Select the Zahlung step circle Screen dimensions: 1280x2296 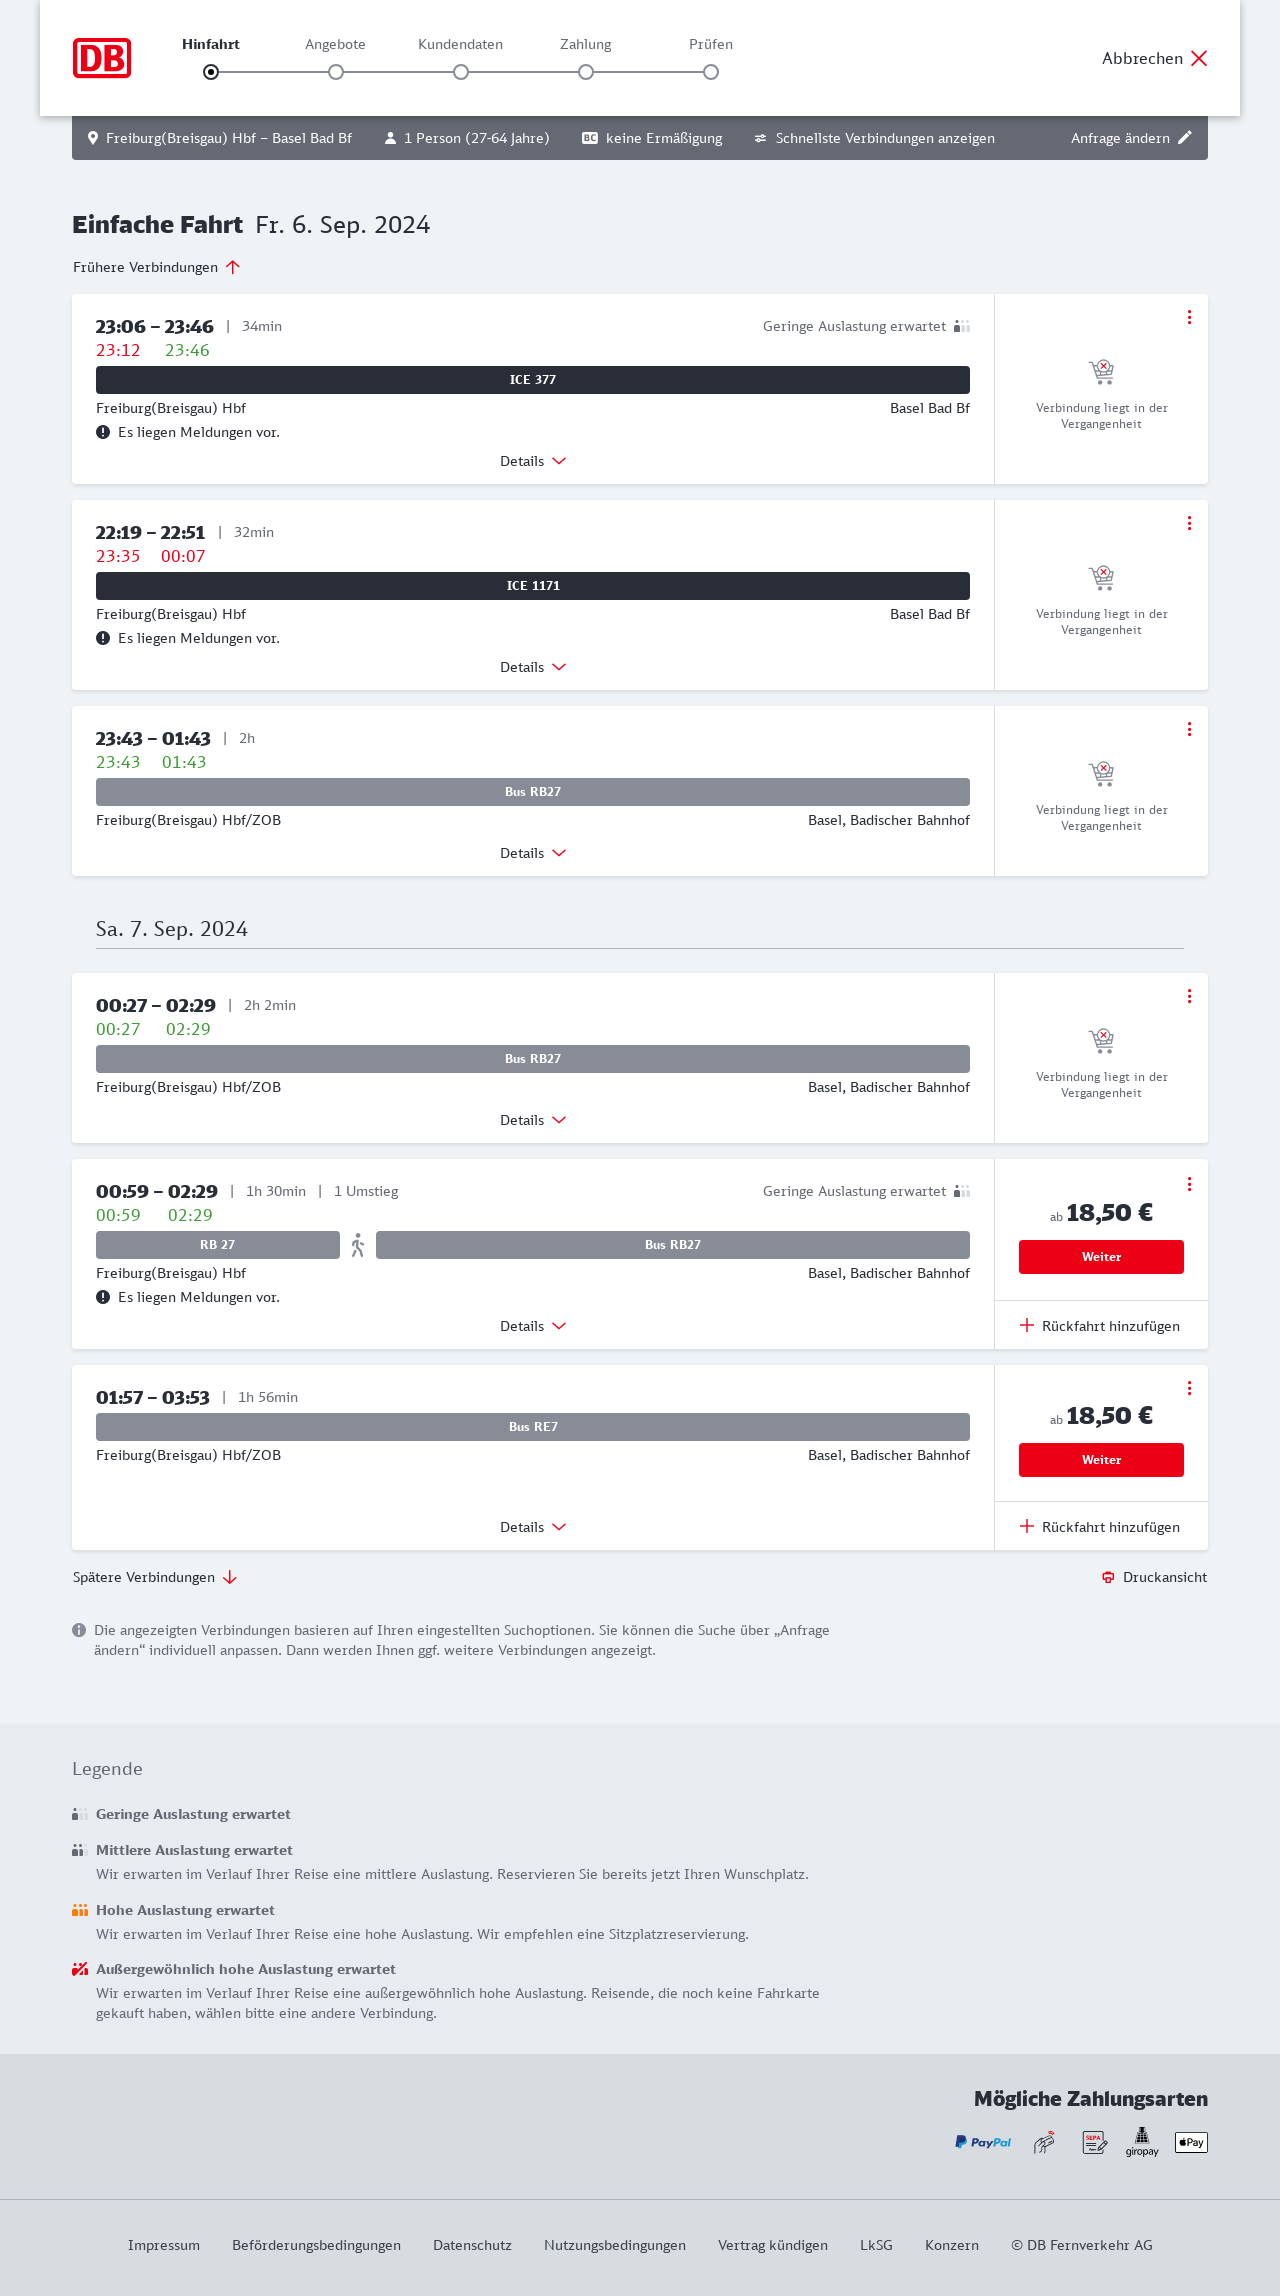coord(586,72)
